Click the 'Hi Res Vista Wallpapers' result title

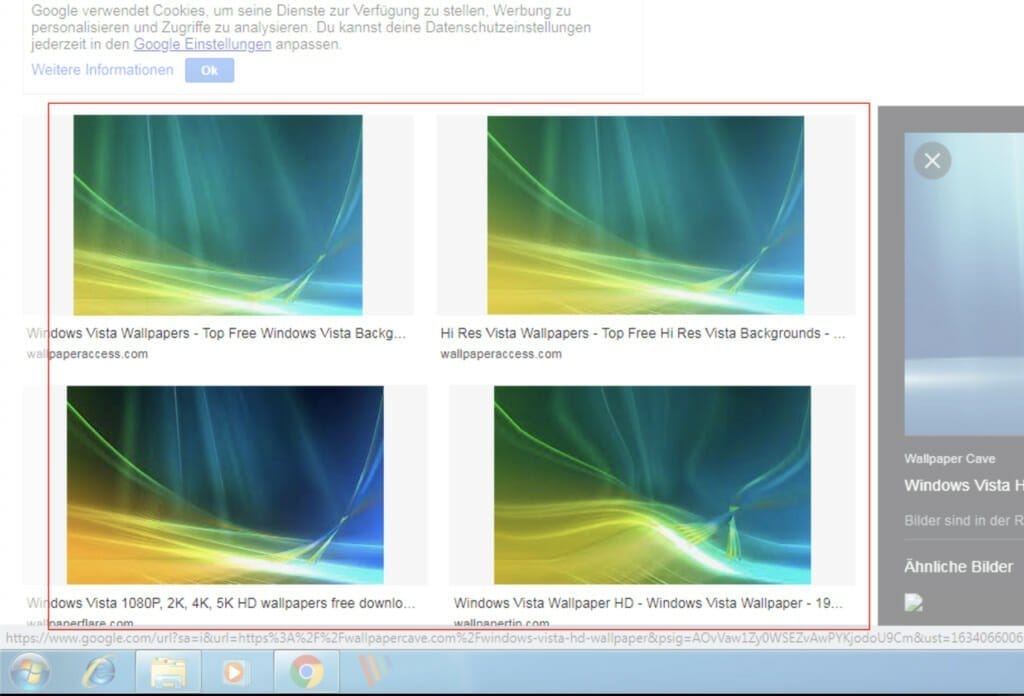click(x=643, y=333)
